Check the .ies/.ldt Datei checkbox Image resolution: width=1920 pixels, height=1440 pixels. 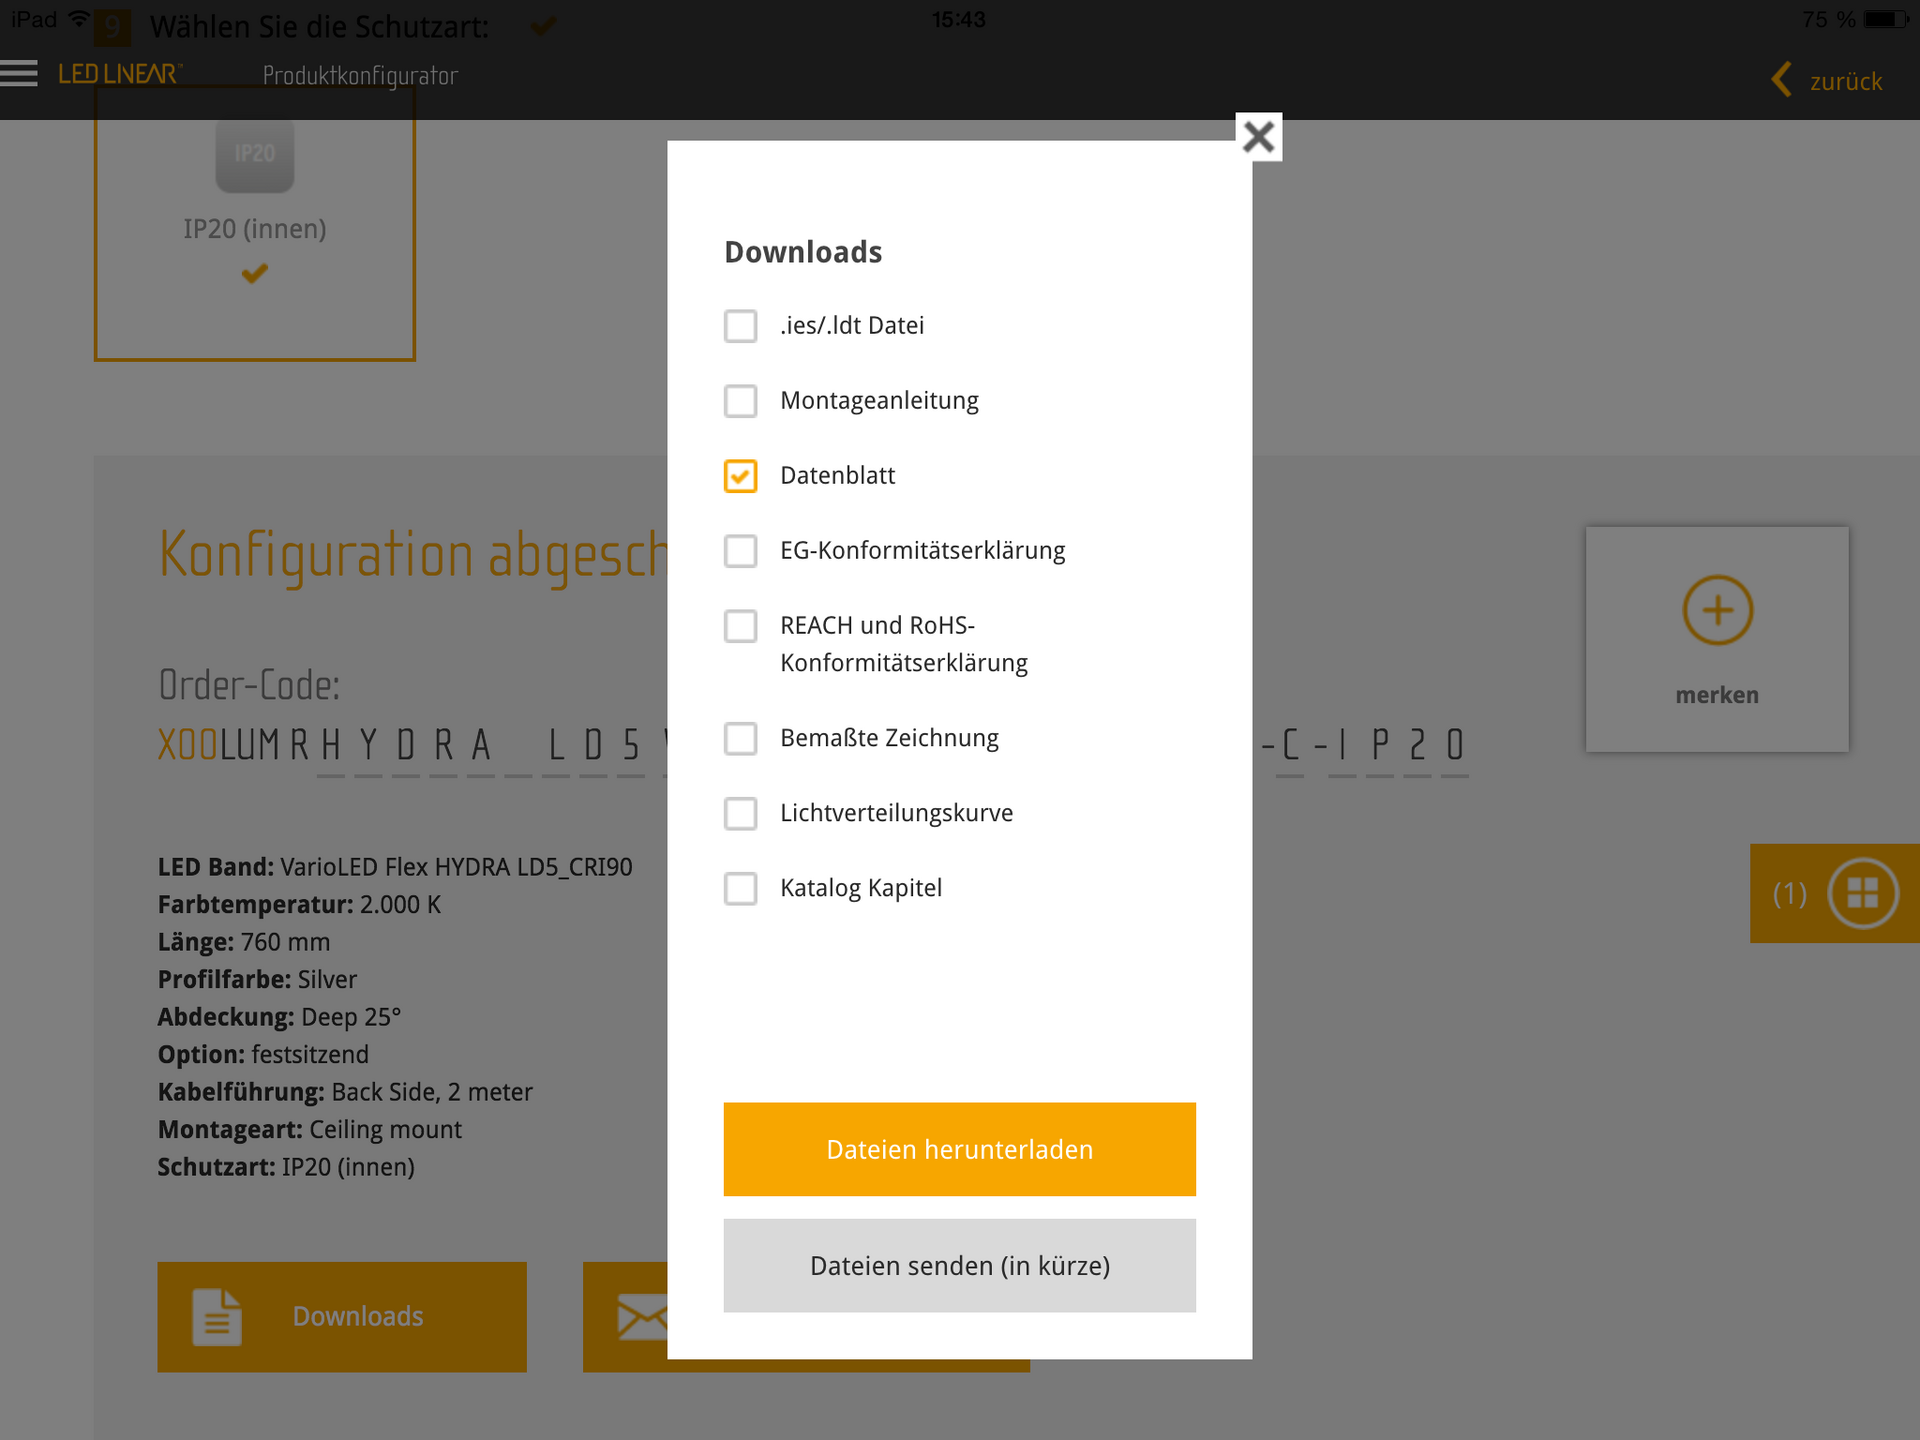pyautogui.click(x=740, y=326)
